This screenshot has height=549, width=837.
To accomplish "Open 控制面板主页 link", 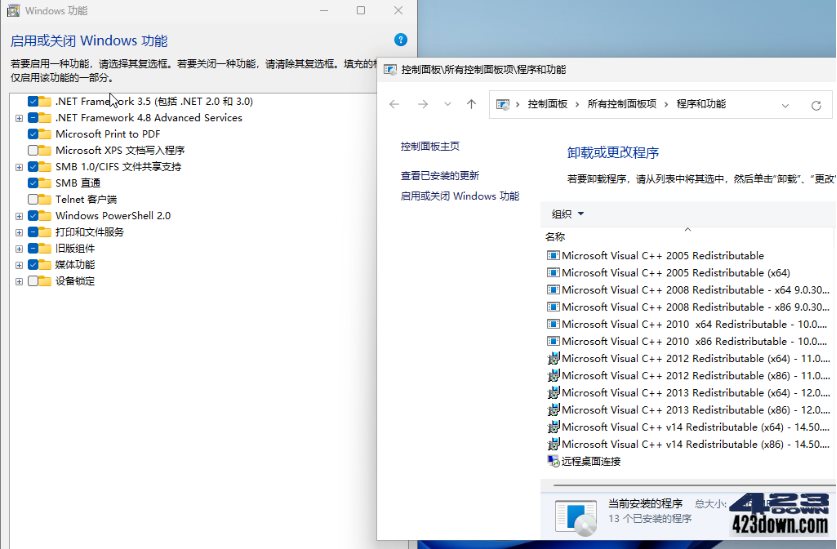I will point(430,146).
